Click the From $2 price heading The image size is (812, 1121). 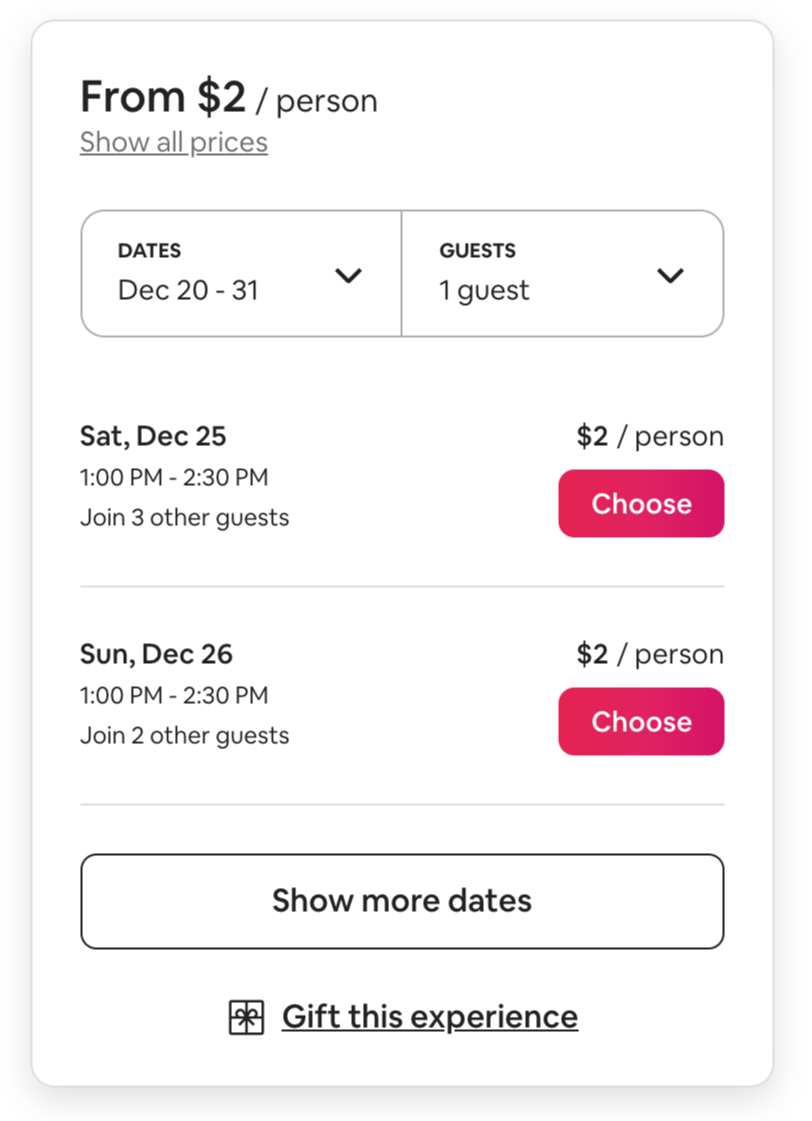point(163,98)
